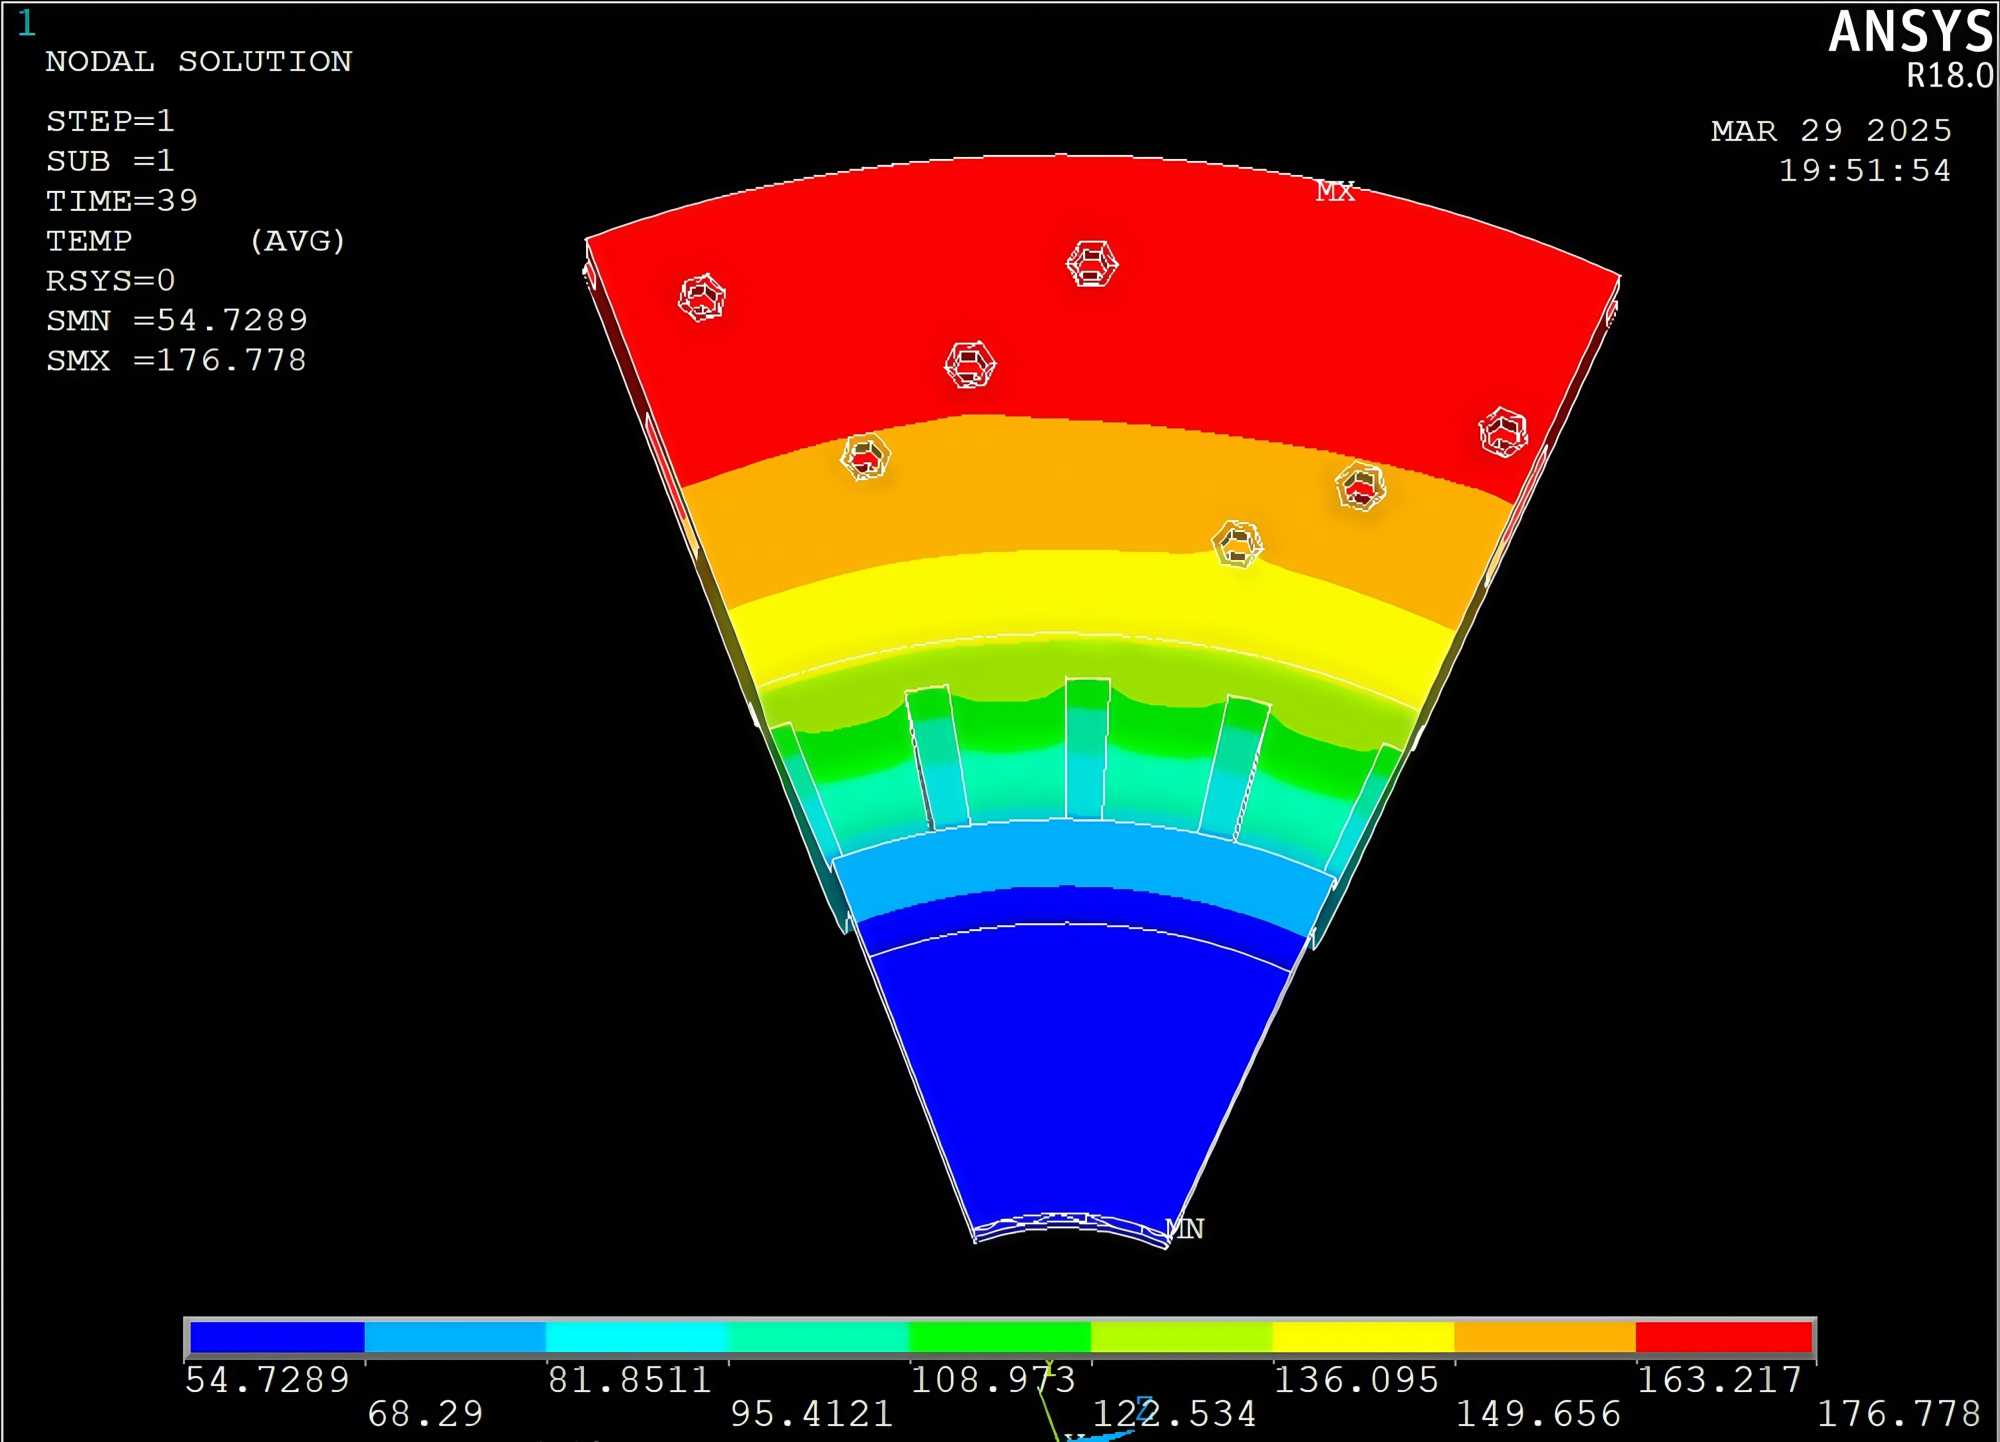Select the orange legend color band
The width and height of the screenshot is (2000, 1442).
coord(1544,1337)
